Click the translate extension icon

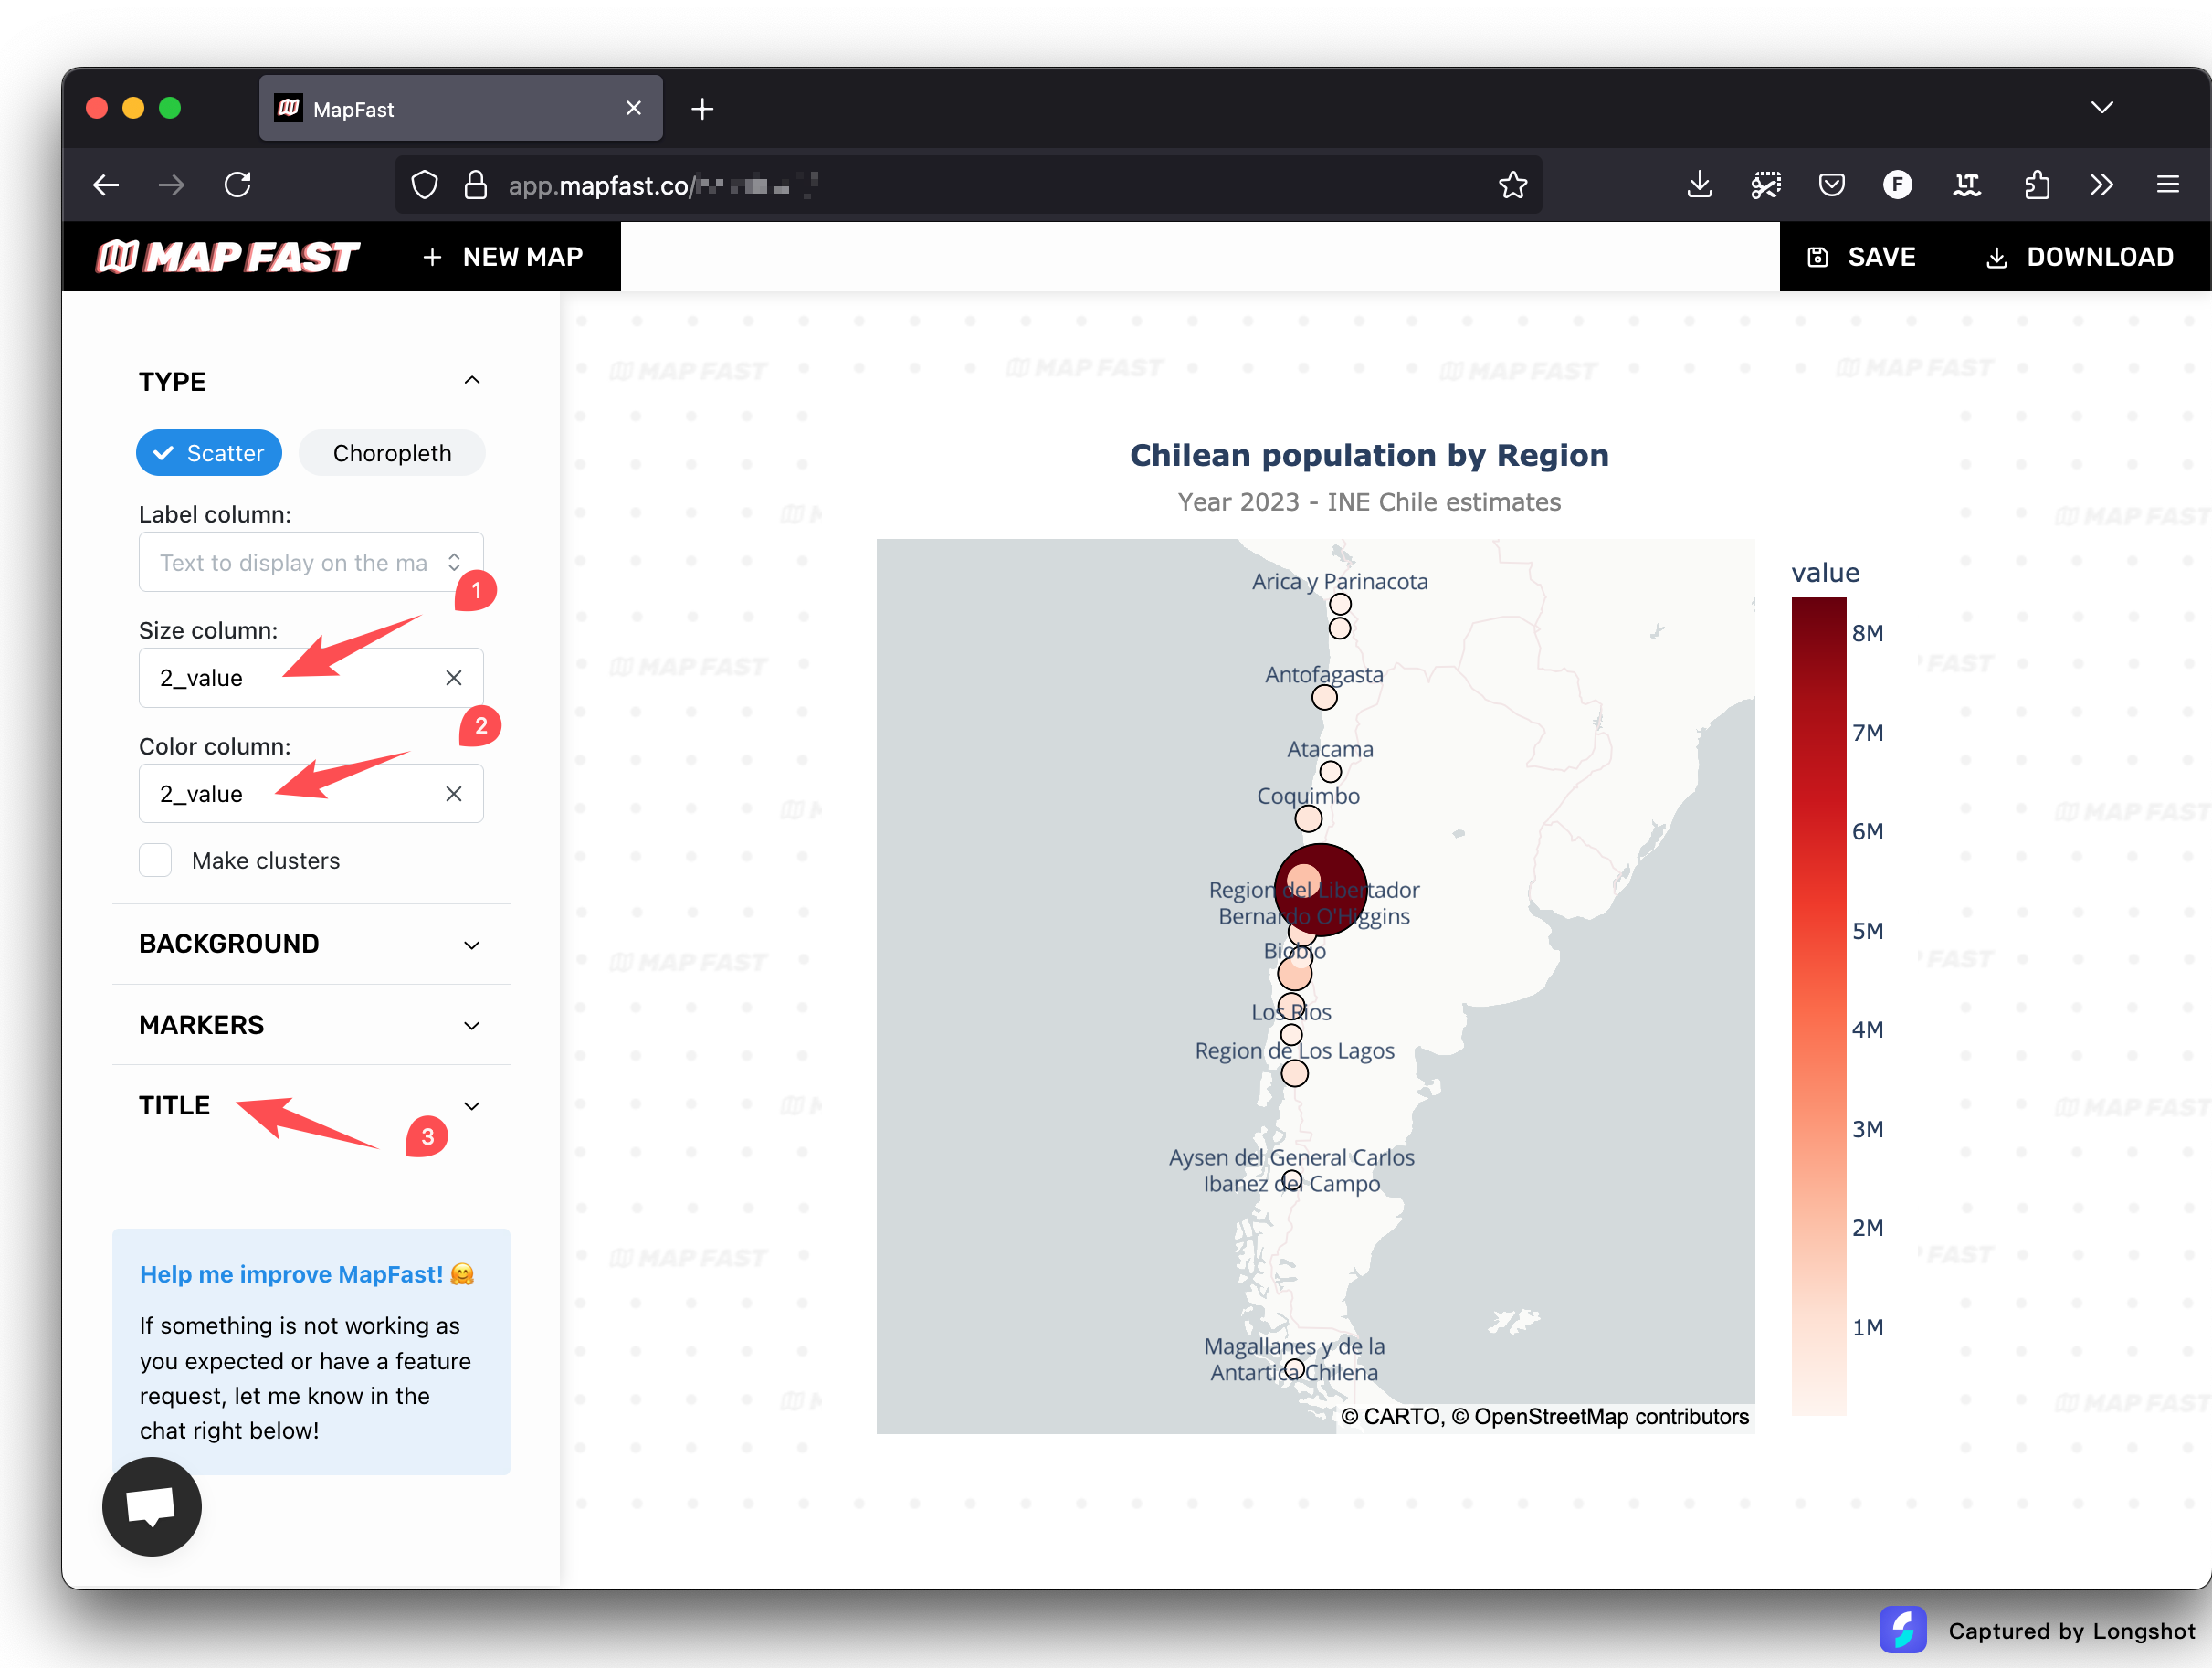tap(1967, 185)
